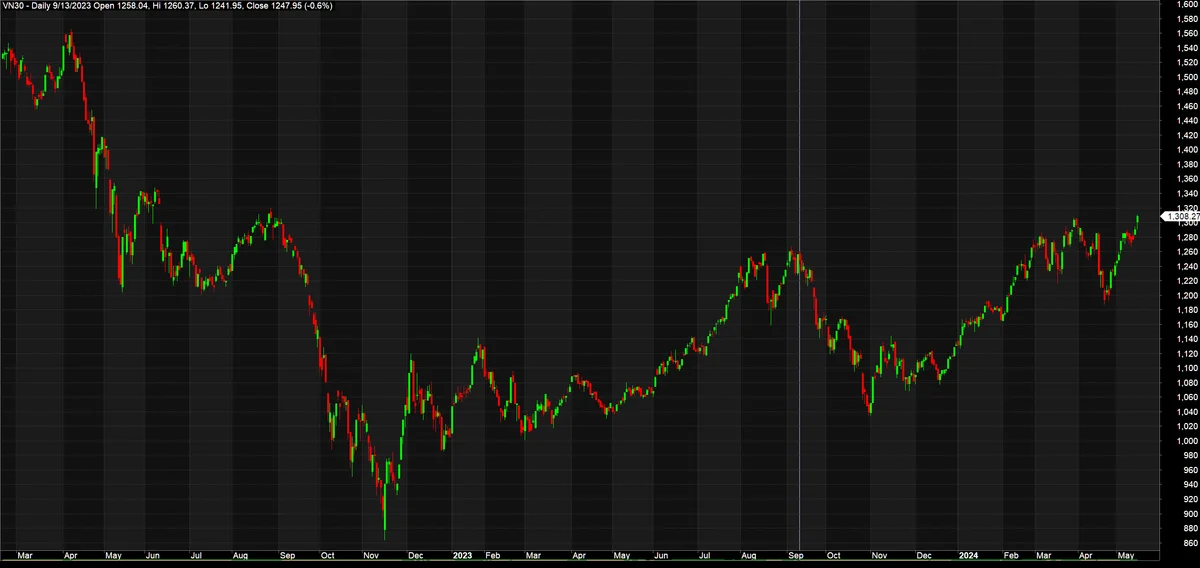Click the 2023 year label on time axis
Viewport: 1200px width, 568px height.
462,553
